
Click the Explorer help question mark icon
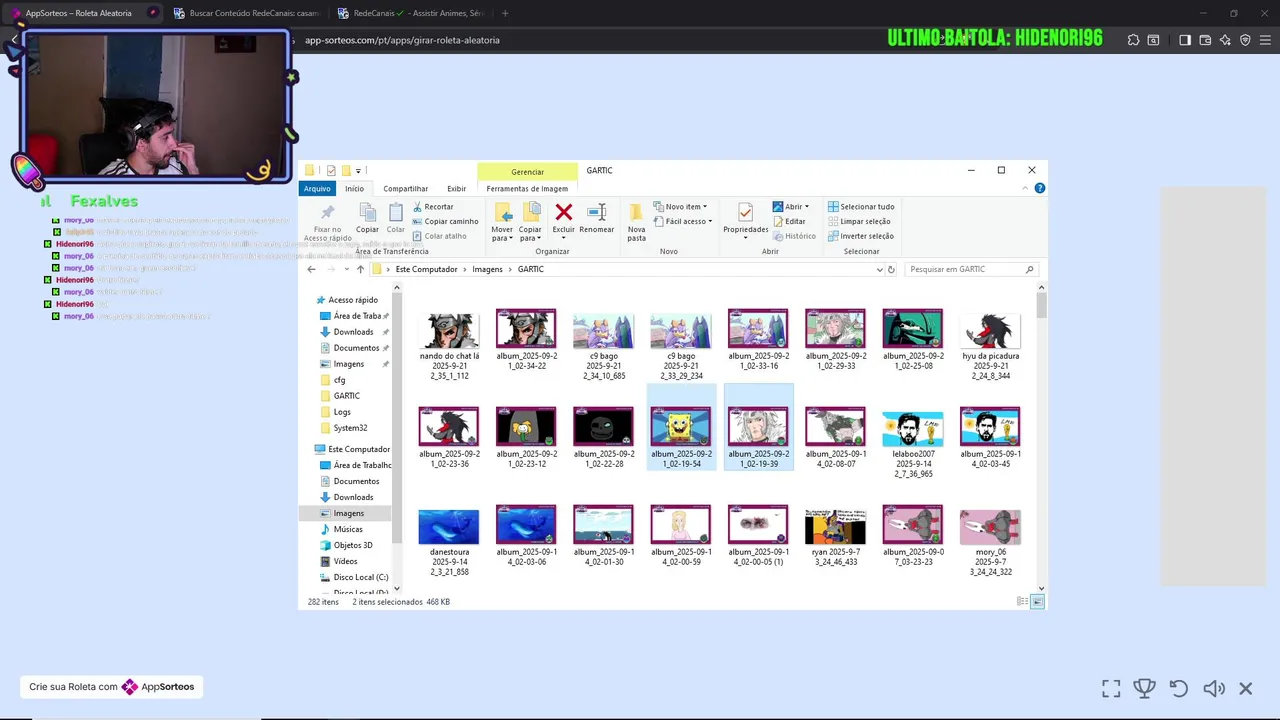1039,188
